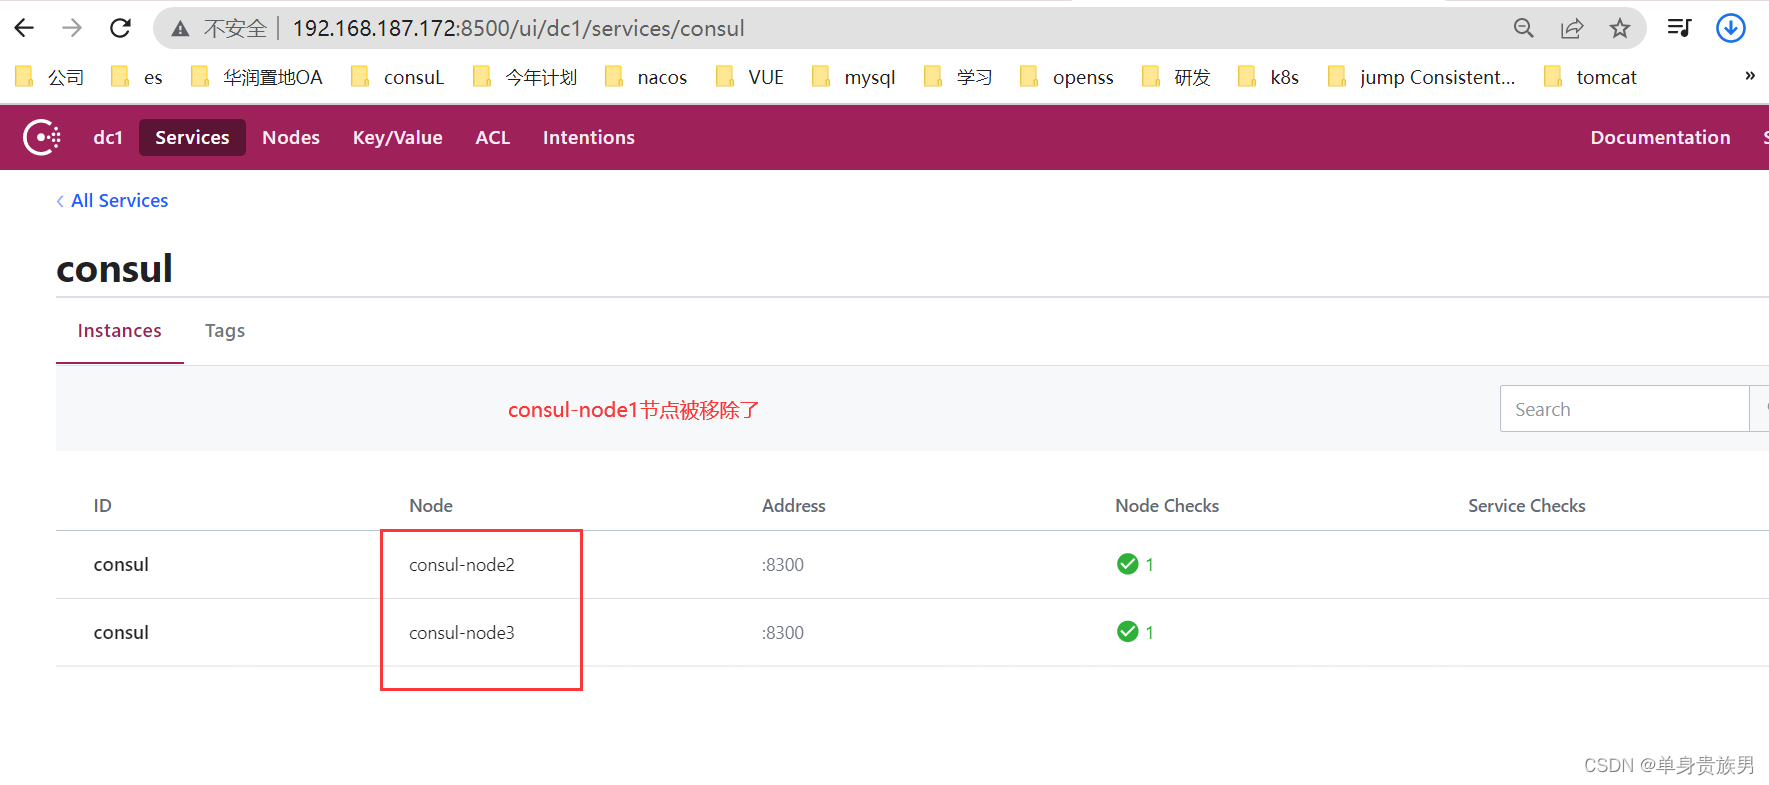This screenshot has height=785, width=1769.
Task: Open the 华润置地OA bookmark folder
Action: coord(256,77)
